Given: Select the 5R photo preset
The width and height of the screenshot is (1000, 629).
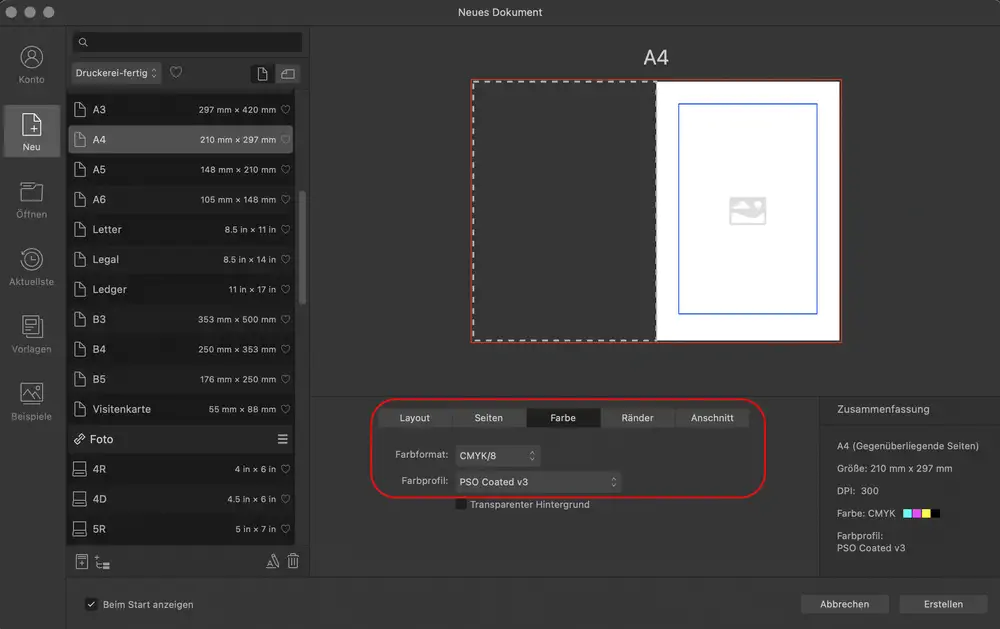Looking at the screenshot, I should [x=180, y=529].
